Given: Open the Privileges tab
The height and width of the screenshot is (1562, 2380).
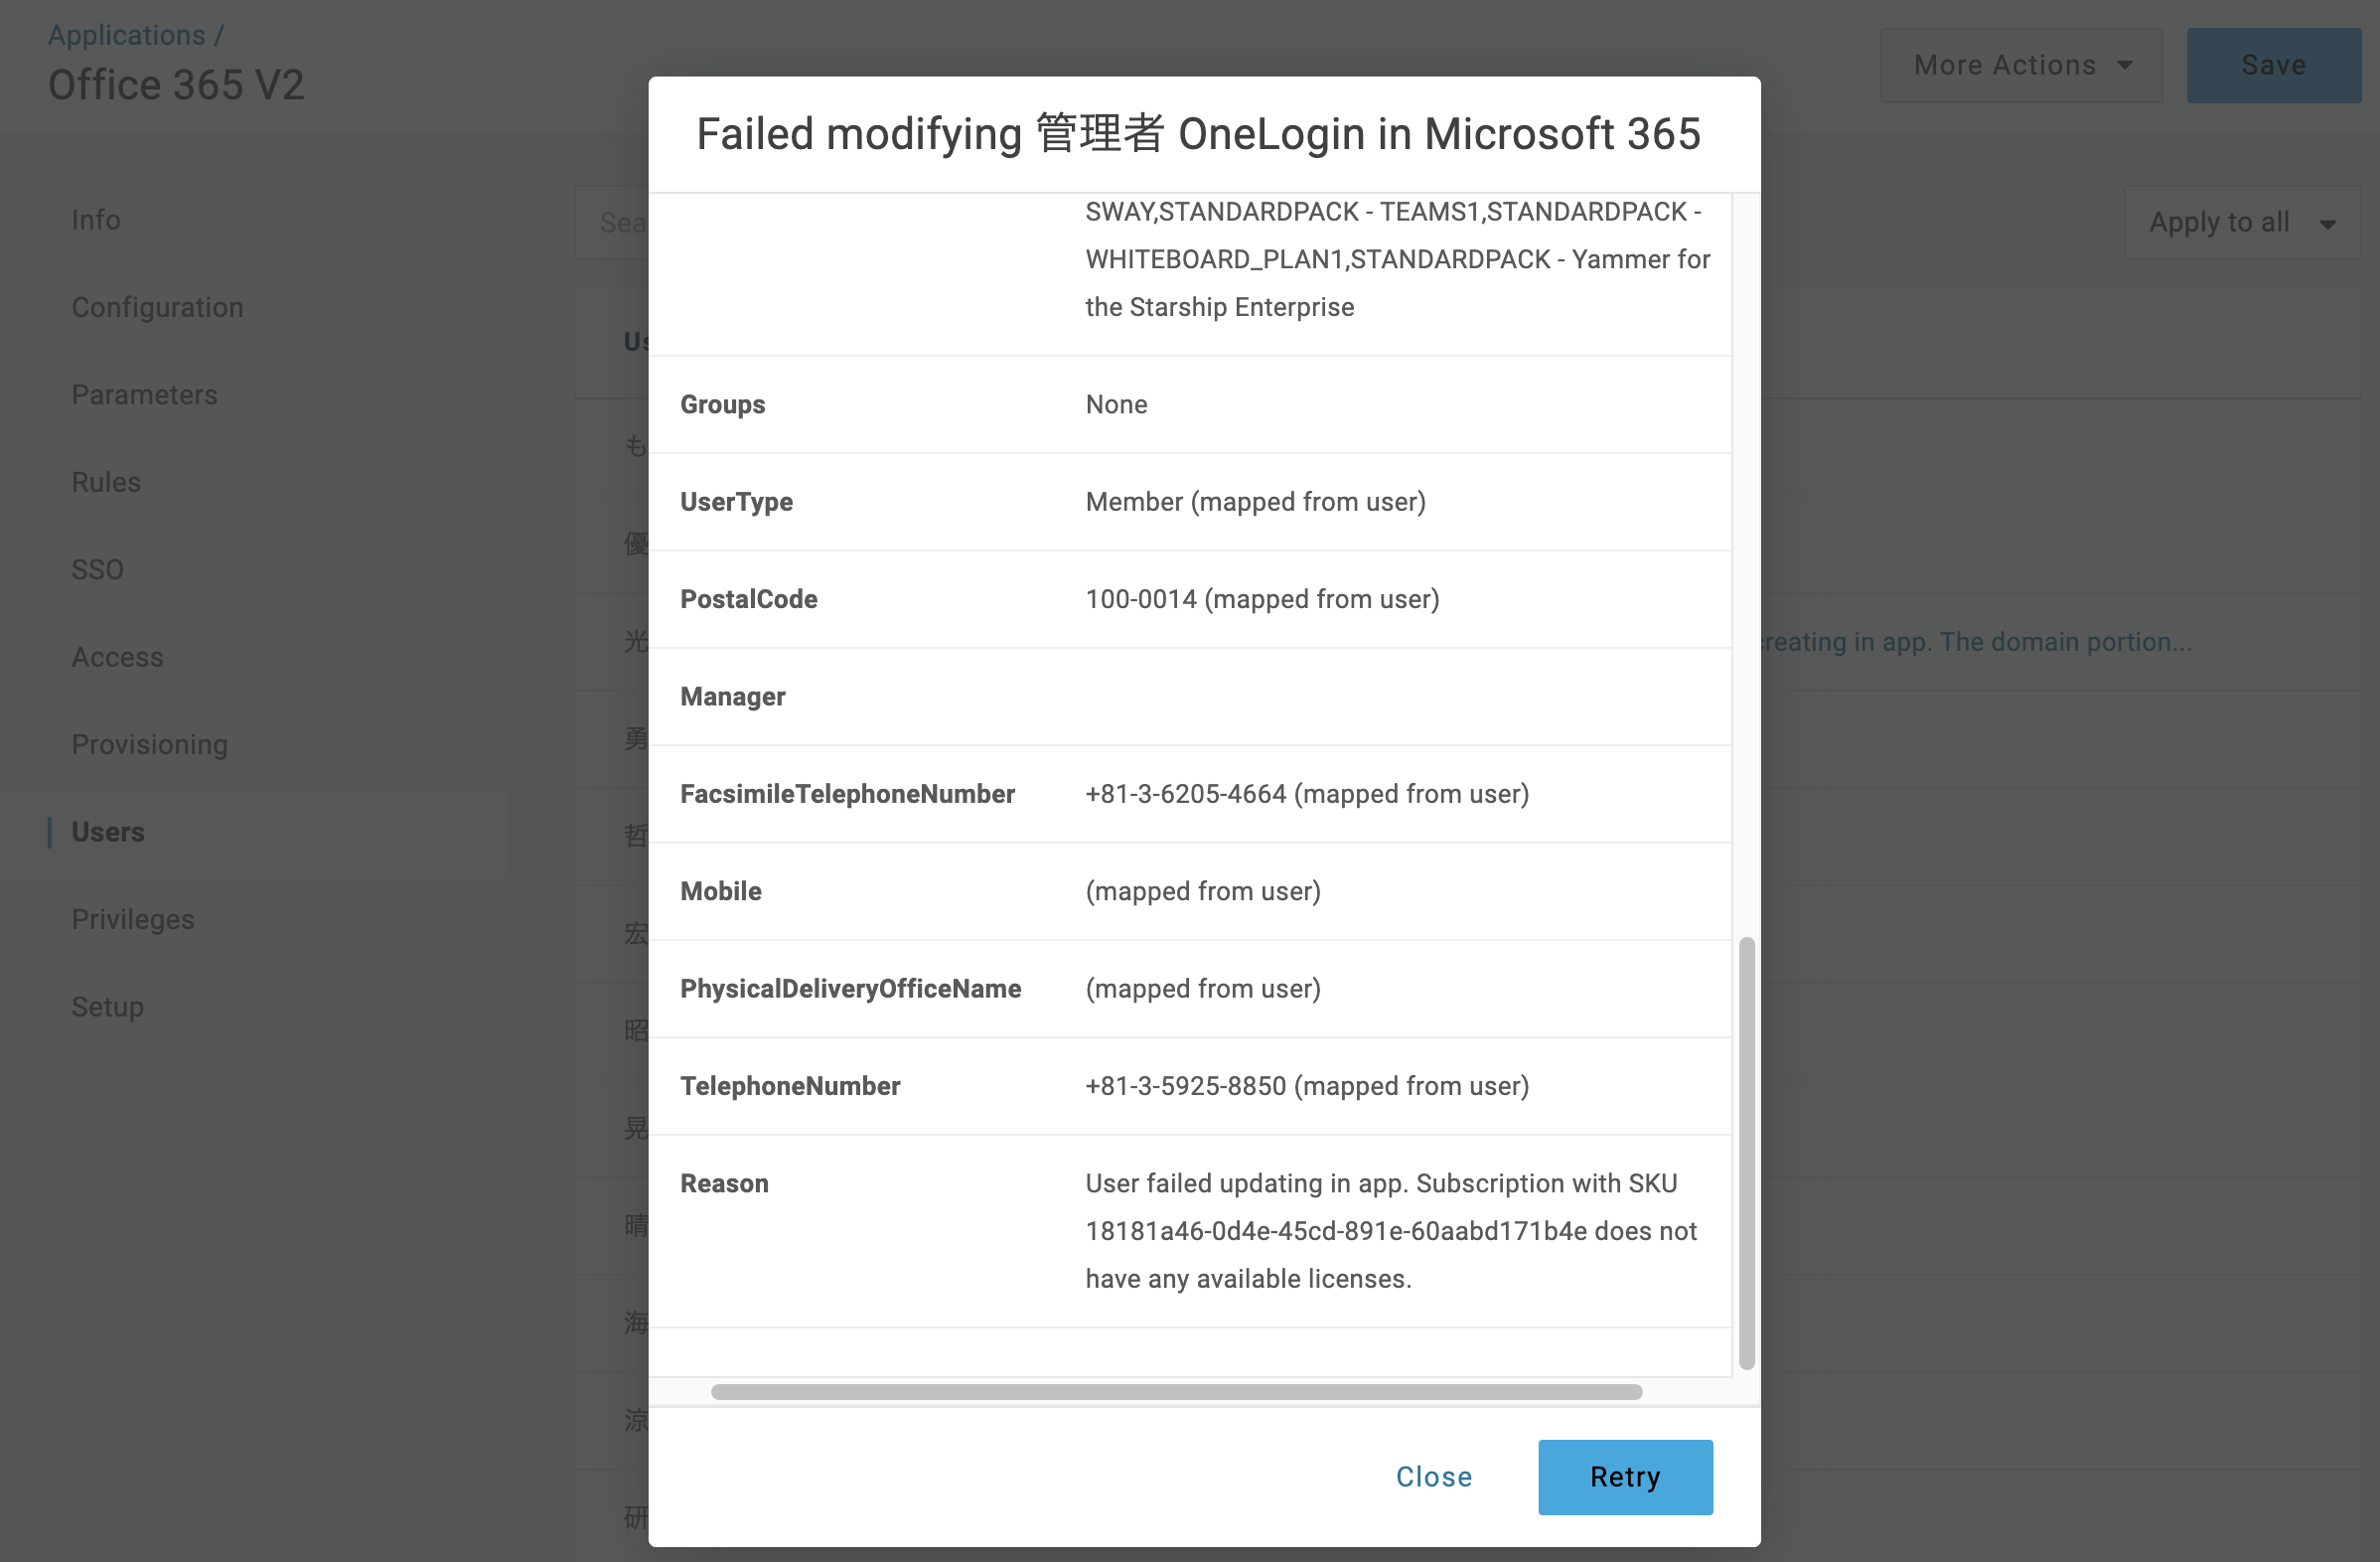Looking at the screenshot, I should [x=133, y=919].
